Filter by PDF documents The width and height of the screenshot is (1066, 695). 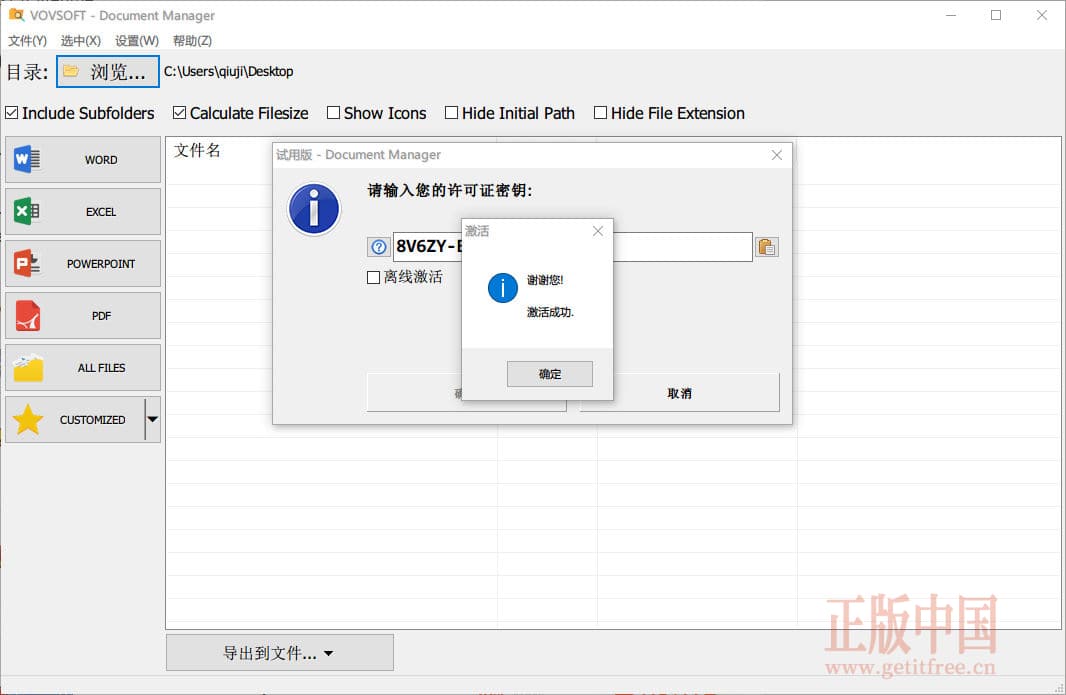[x=83, y=316]
